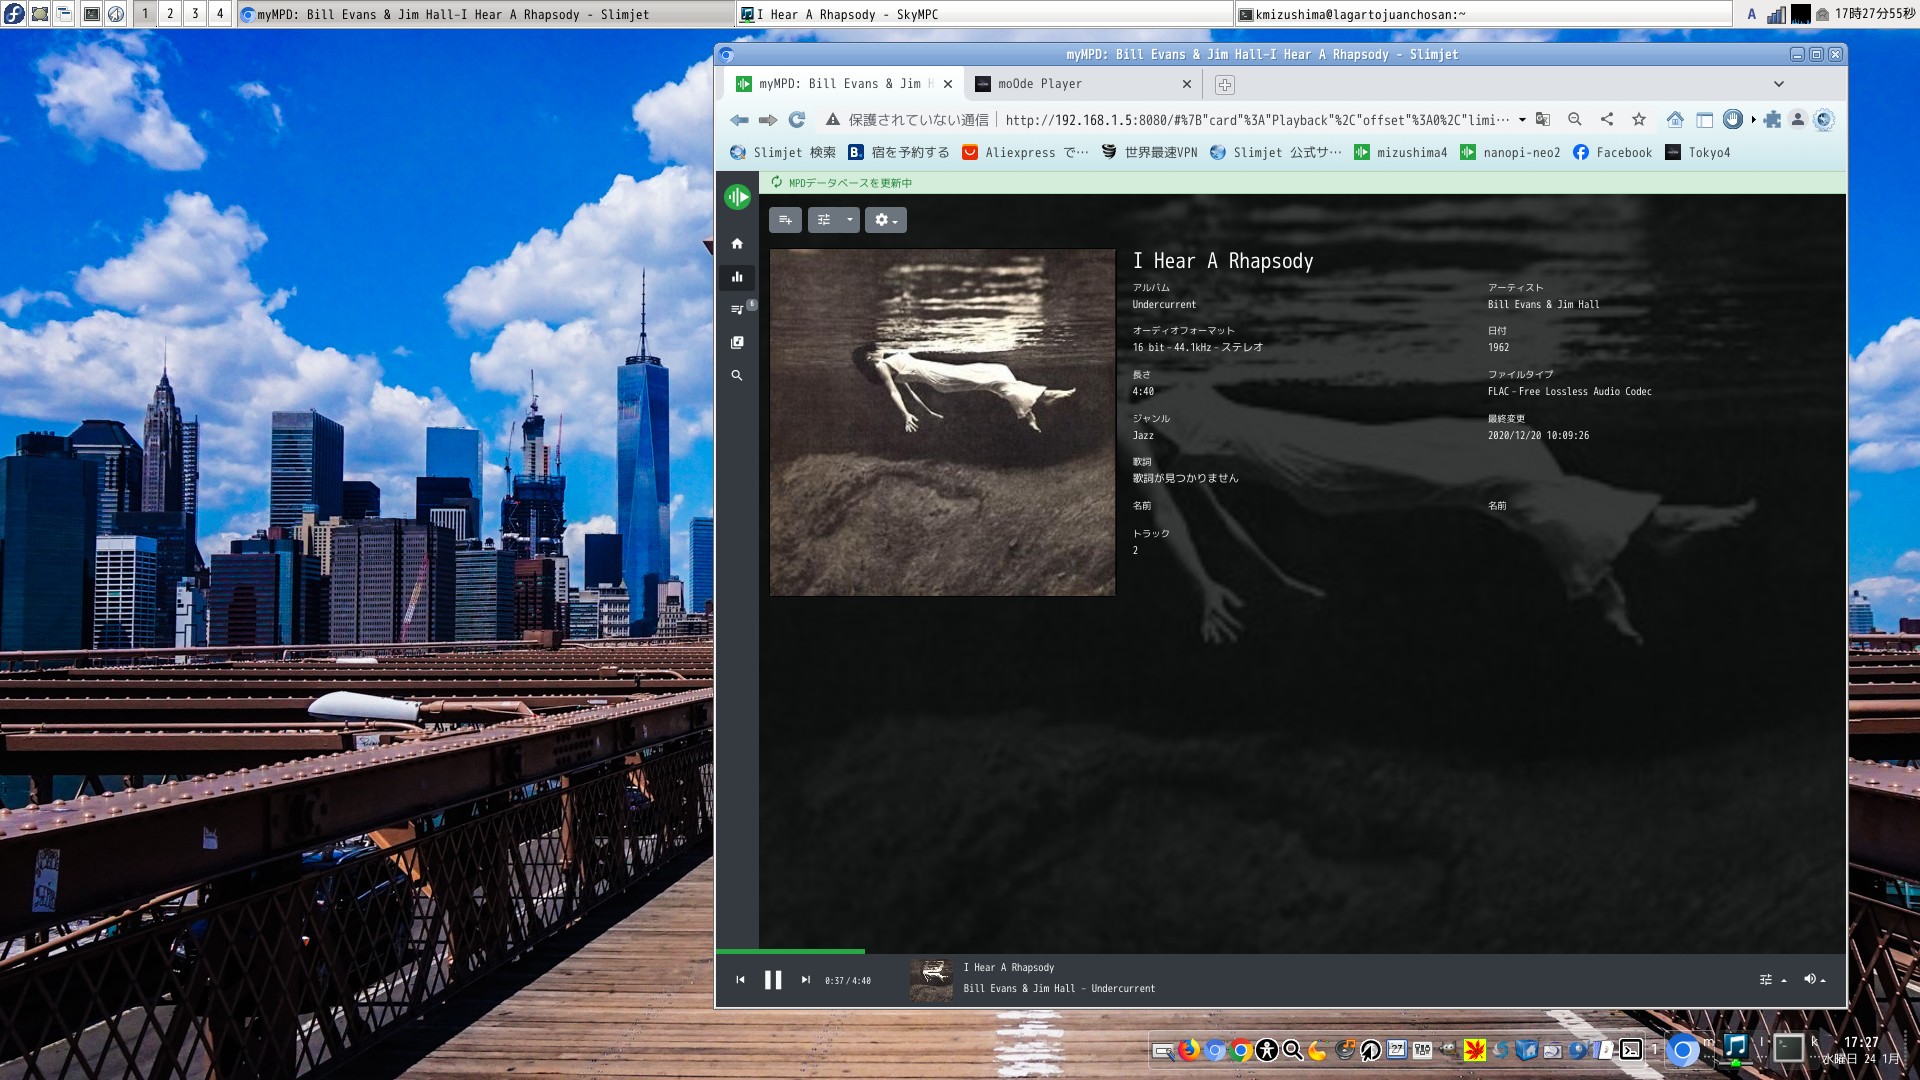Click the Undercurrent album link
Viewport: 1920px width, 1080px height.
tap(1164, 305)
